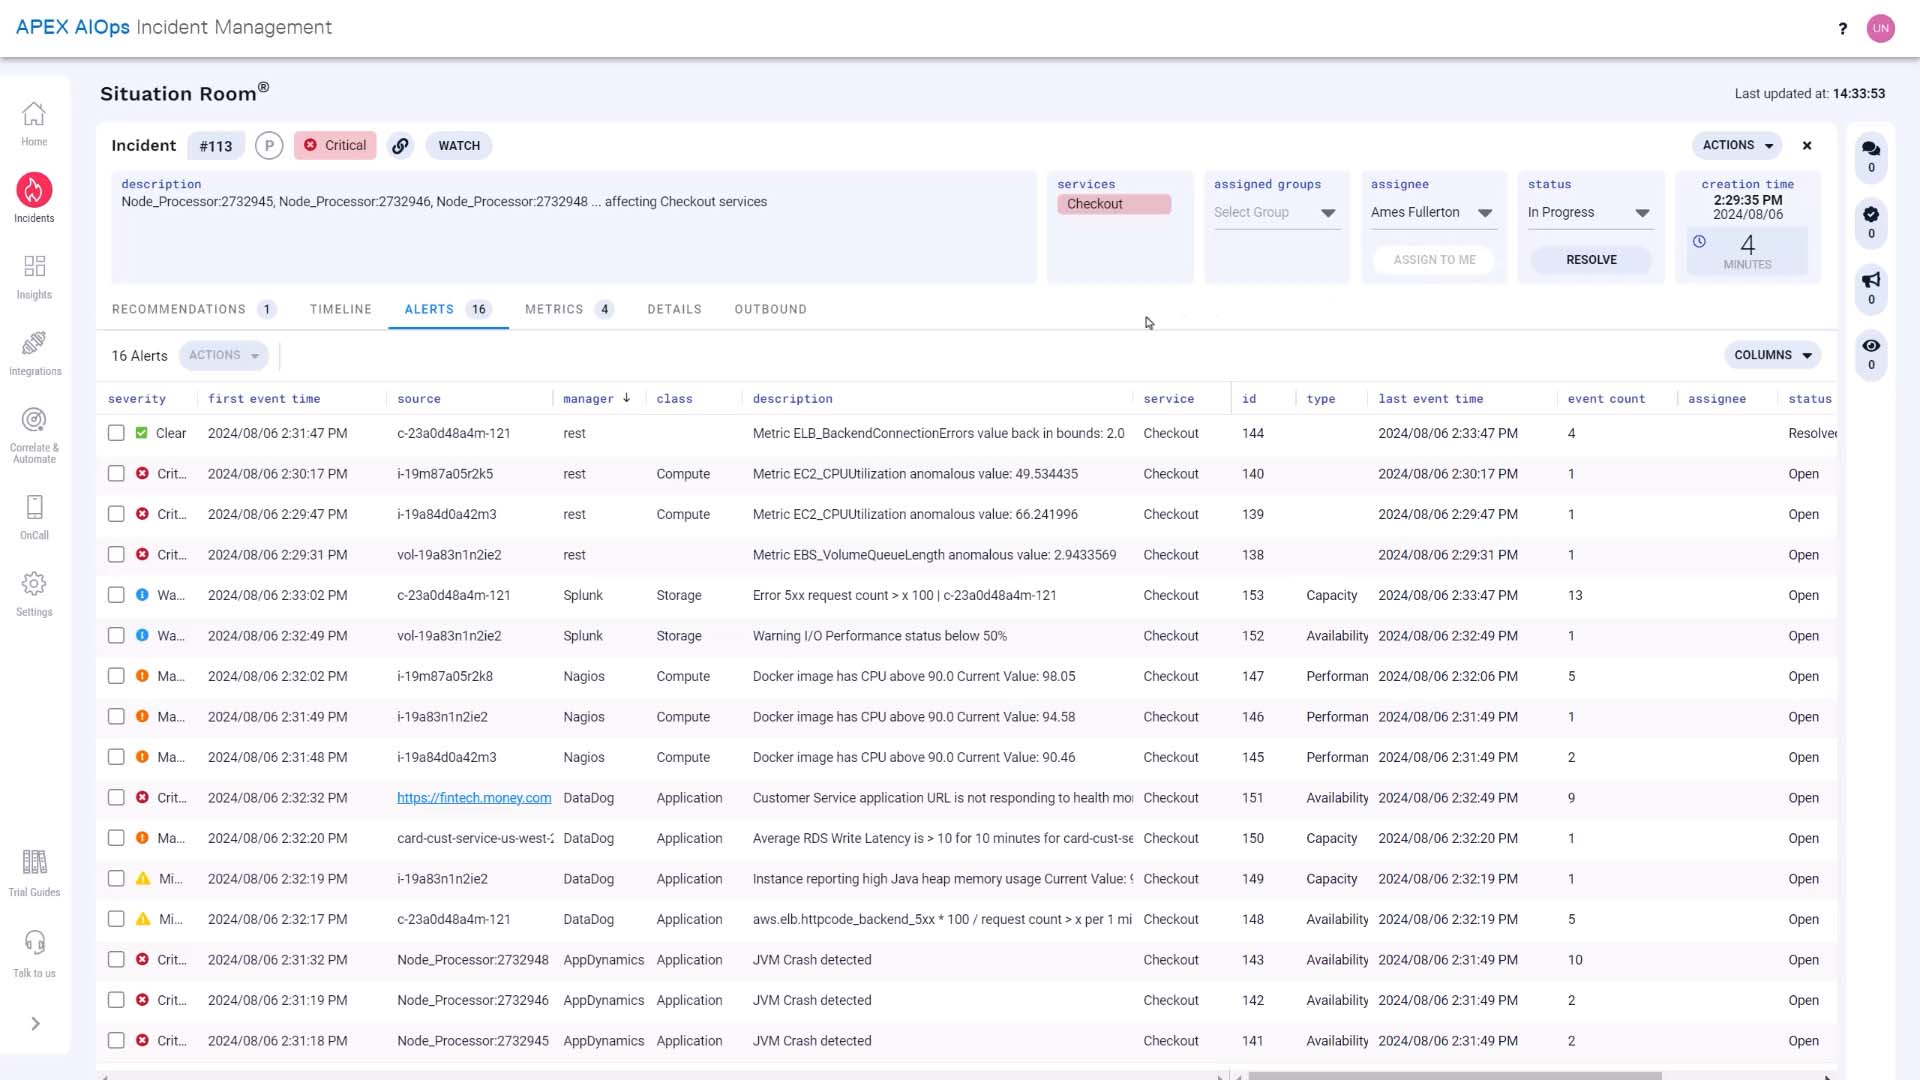Switch to the RECOMMENDATIONS tab
The image size is (1920, 1080).
point(194,310)
